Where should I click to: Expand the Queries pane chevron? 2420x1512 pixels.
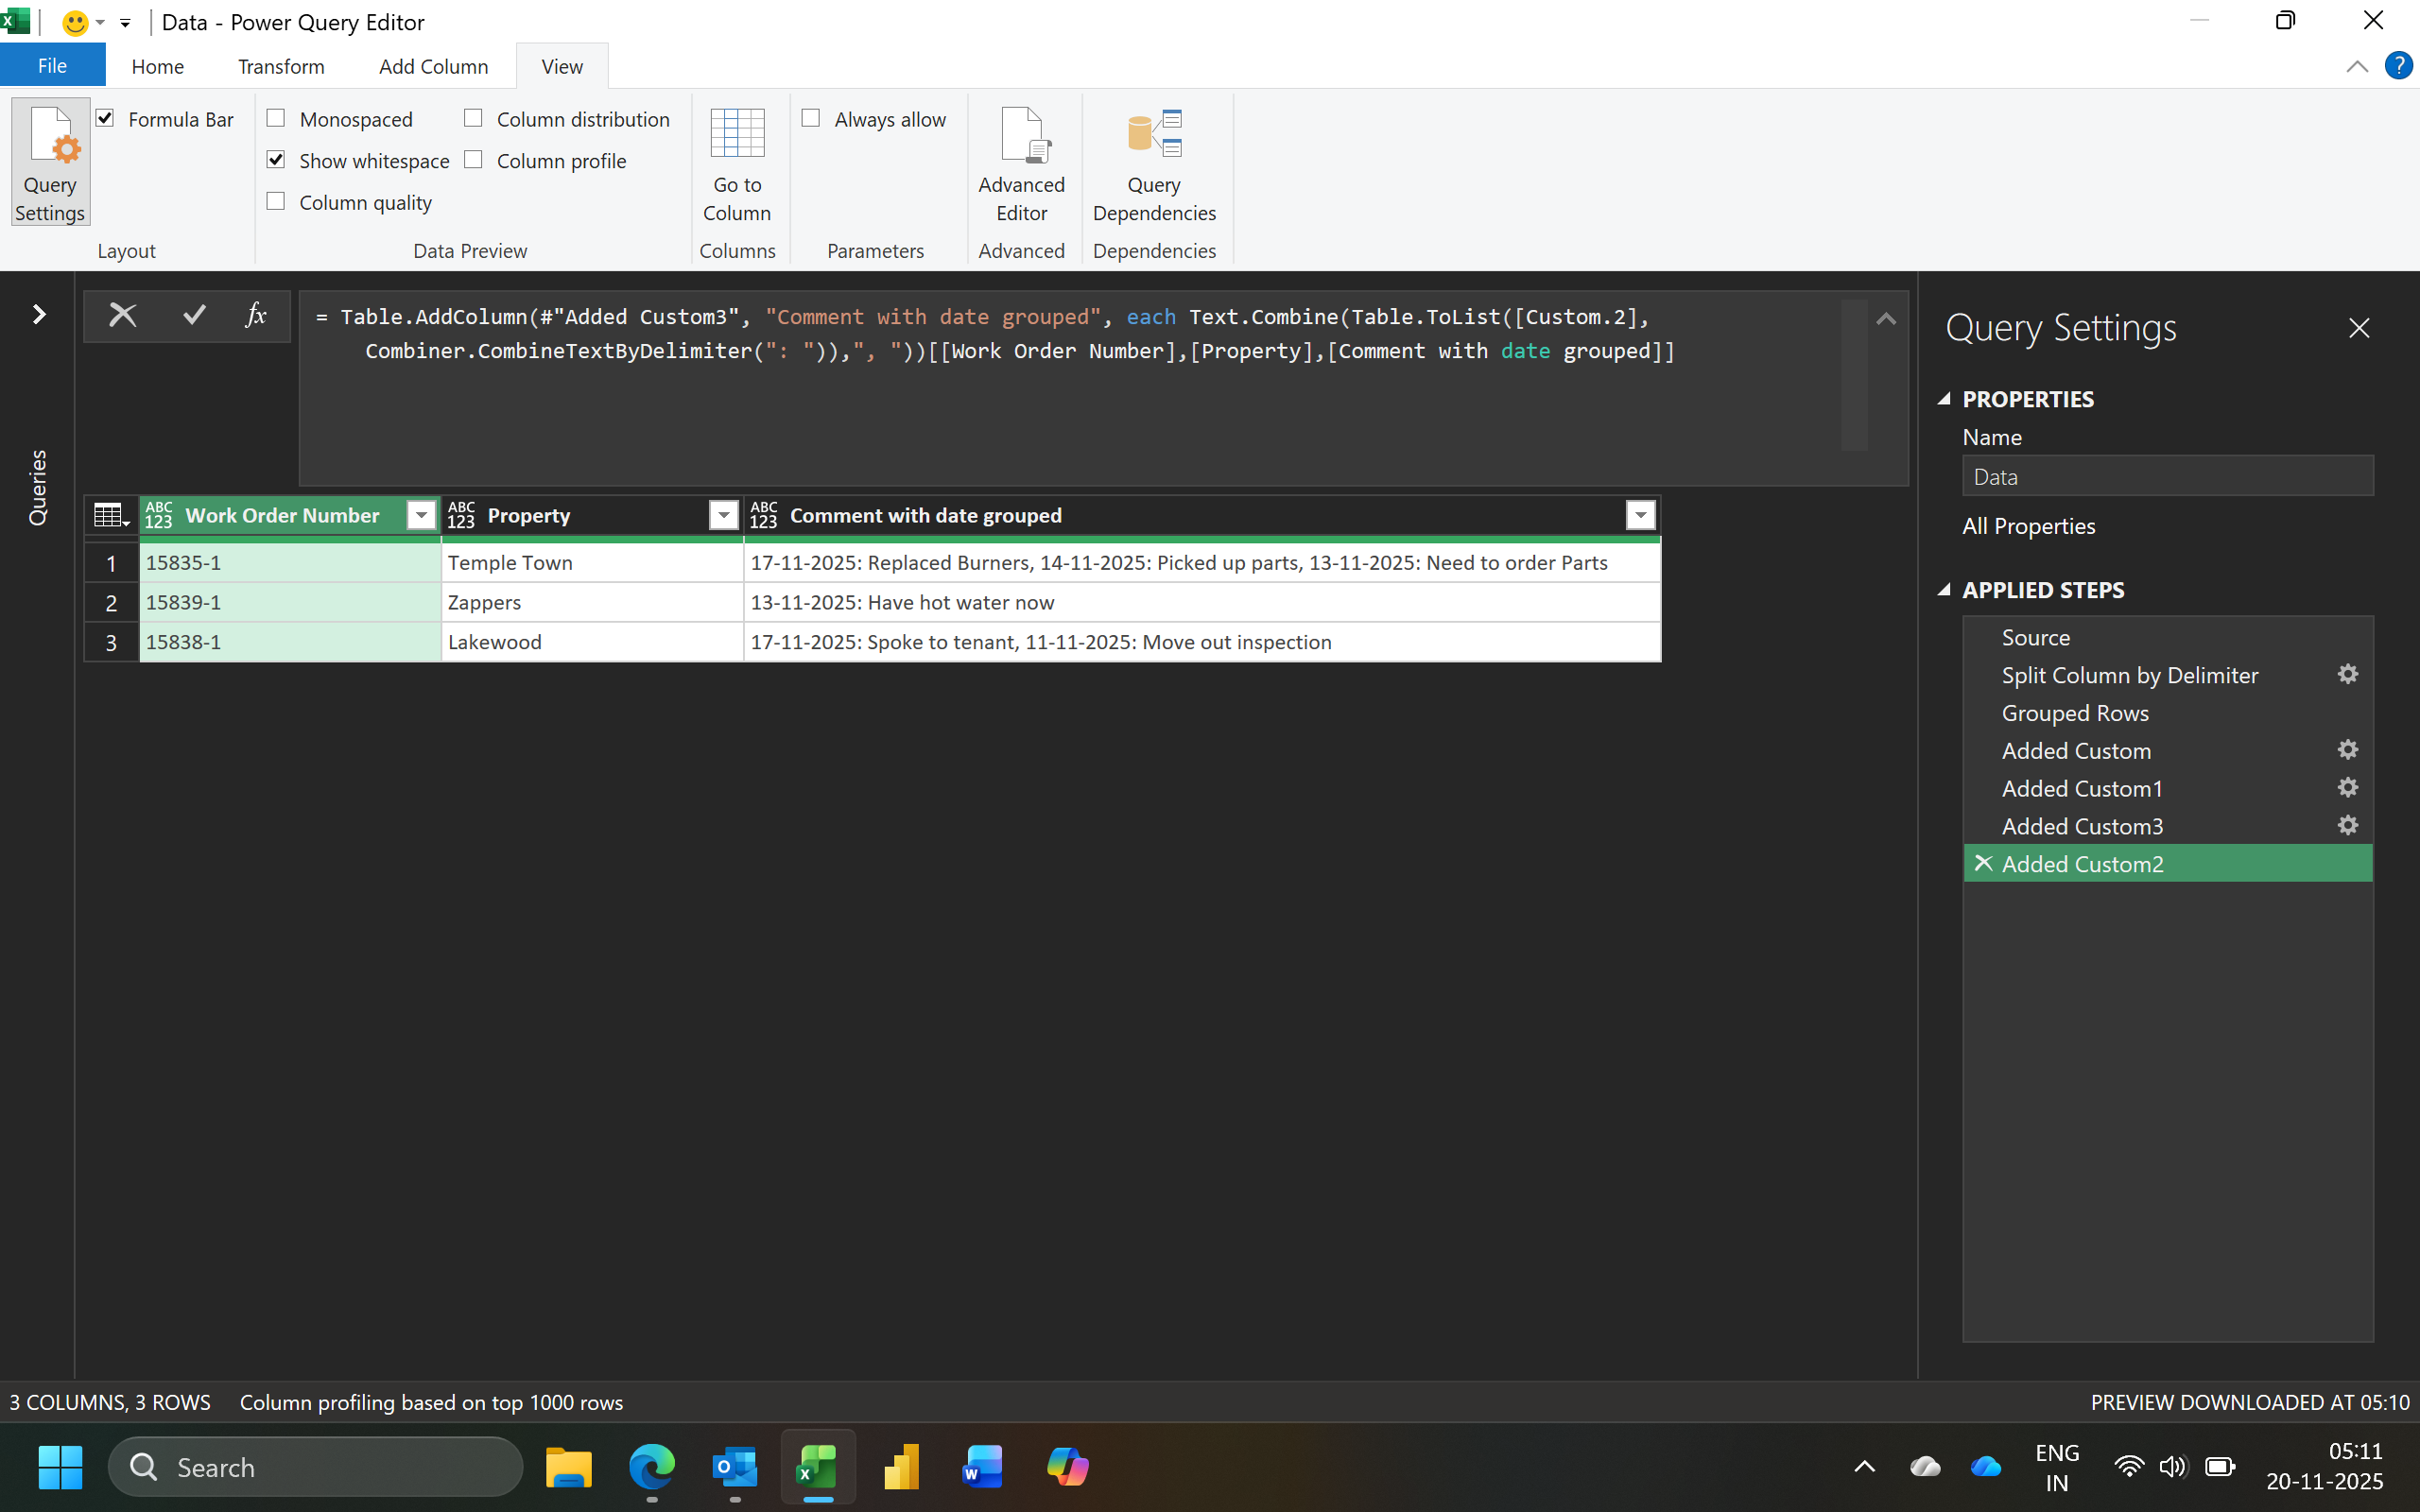point(39,315)
